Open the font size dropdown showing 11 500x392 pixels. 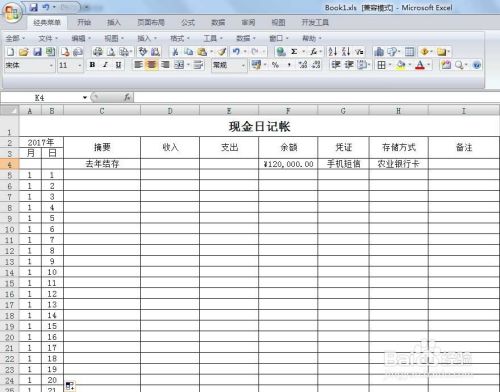click(x=80, y=65)
